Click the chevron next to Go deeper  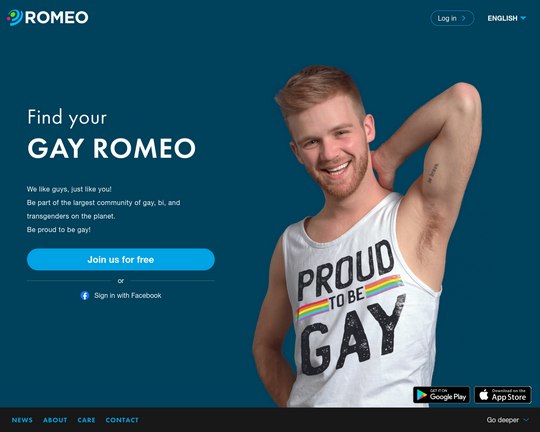point(526,420)
